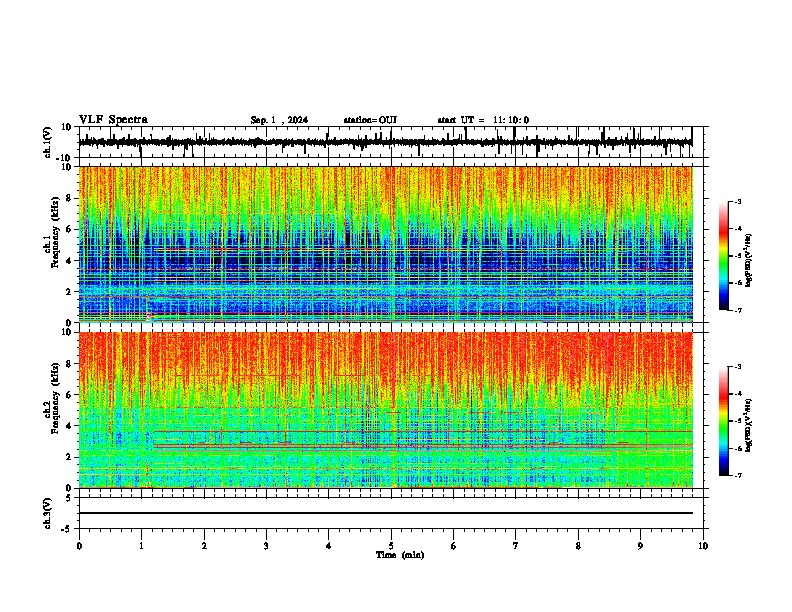Click the ch.1 voltage waveform trace panel
The height and width of the screenshot is (612, 792).
(x=391, y=142)
